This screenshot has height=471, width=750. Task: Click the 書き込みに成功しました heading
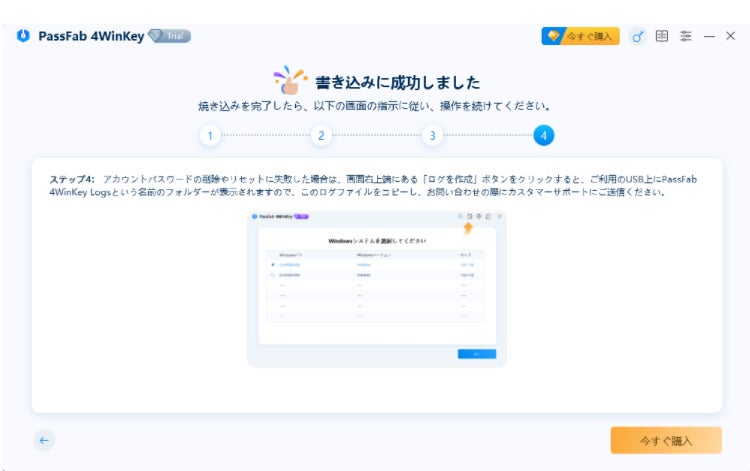point(397,82)
